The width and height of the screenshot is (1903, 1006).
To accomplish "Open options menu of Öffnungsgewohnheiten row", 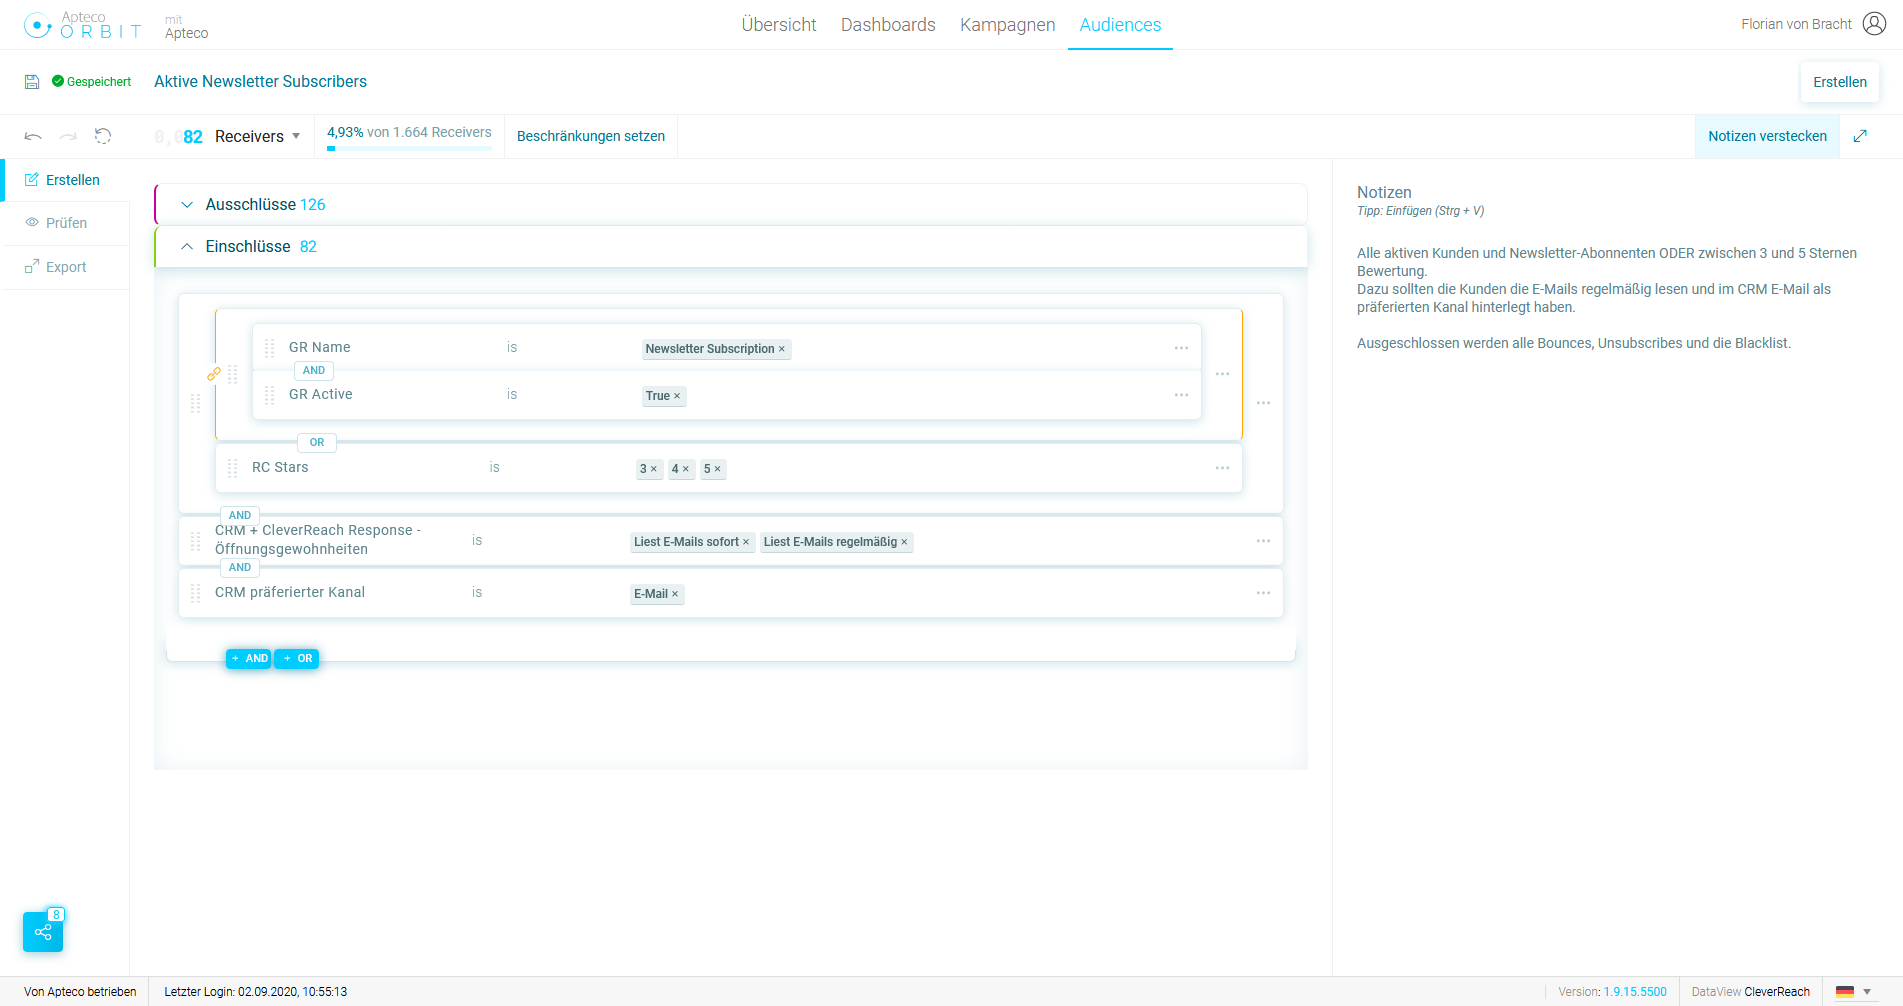I will point(1263,541).
